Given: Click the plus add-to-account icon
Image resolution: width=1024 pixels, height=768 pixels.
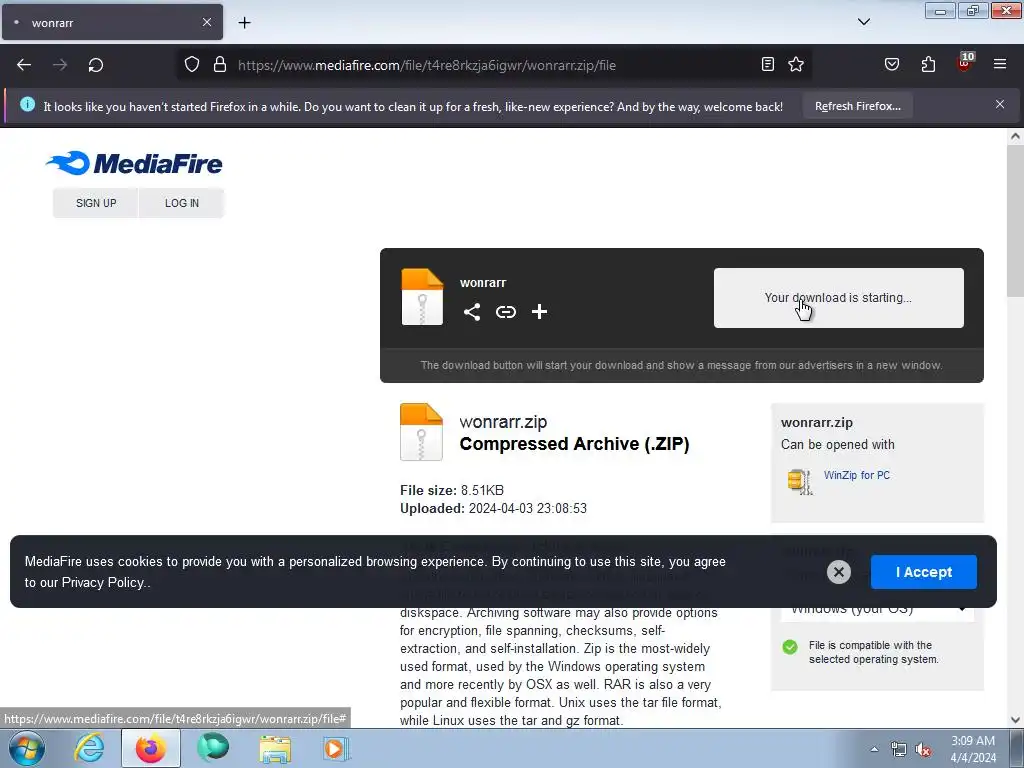Looking at the screenshot, I should (539, 312).
